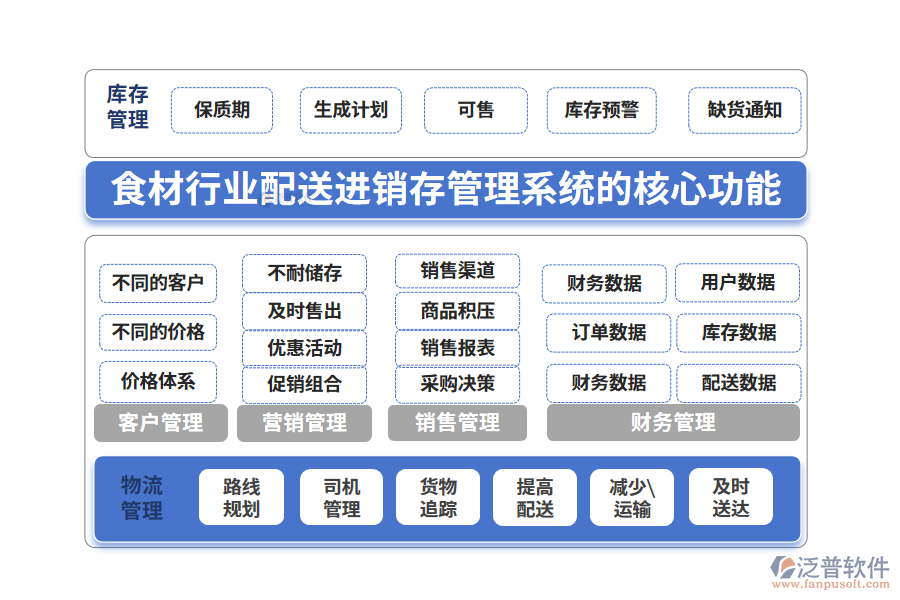Open the 及时送达 delivery feature
The width and height of the screenshot is (900, 600).
coord(731,496)
